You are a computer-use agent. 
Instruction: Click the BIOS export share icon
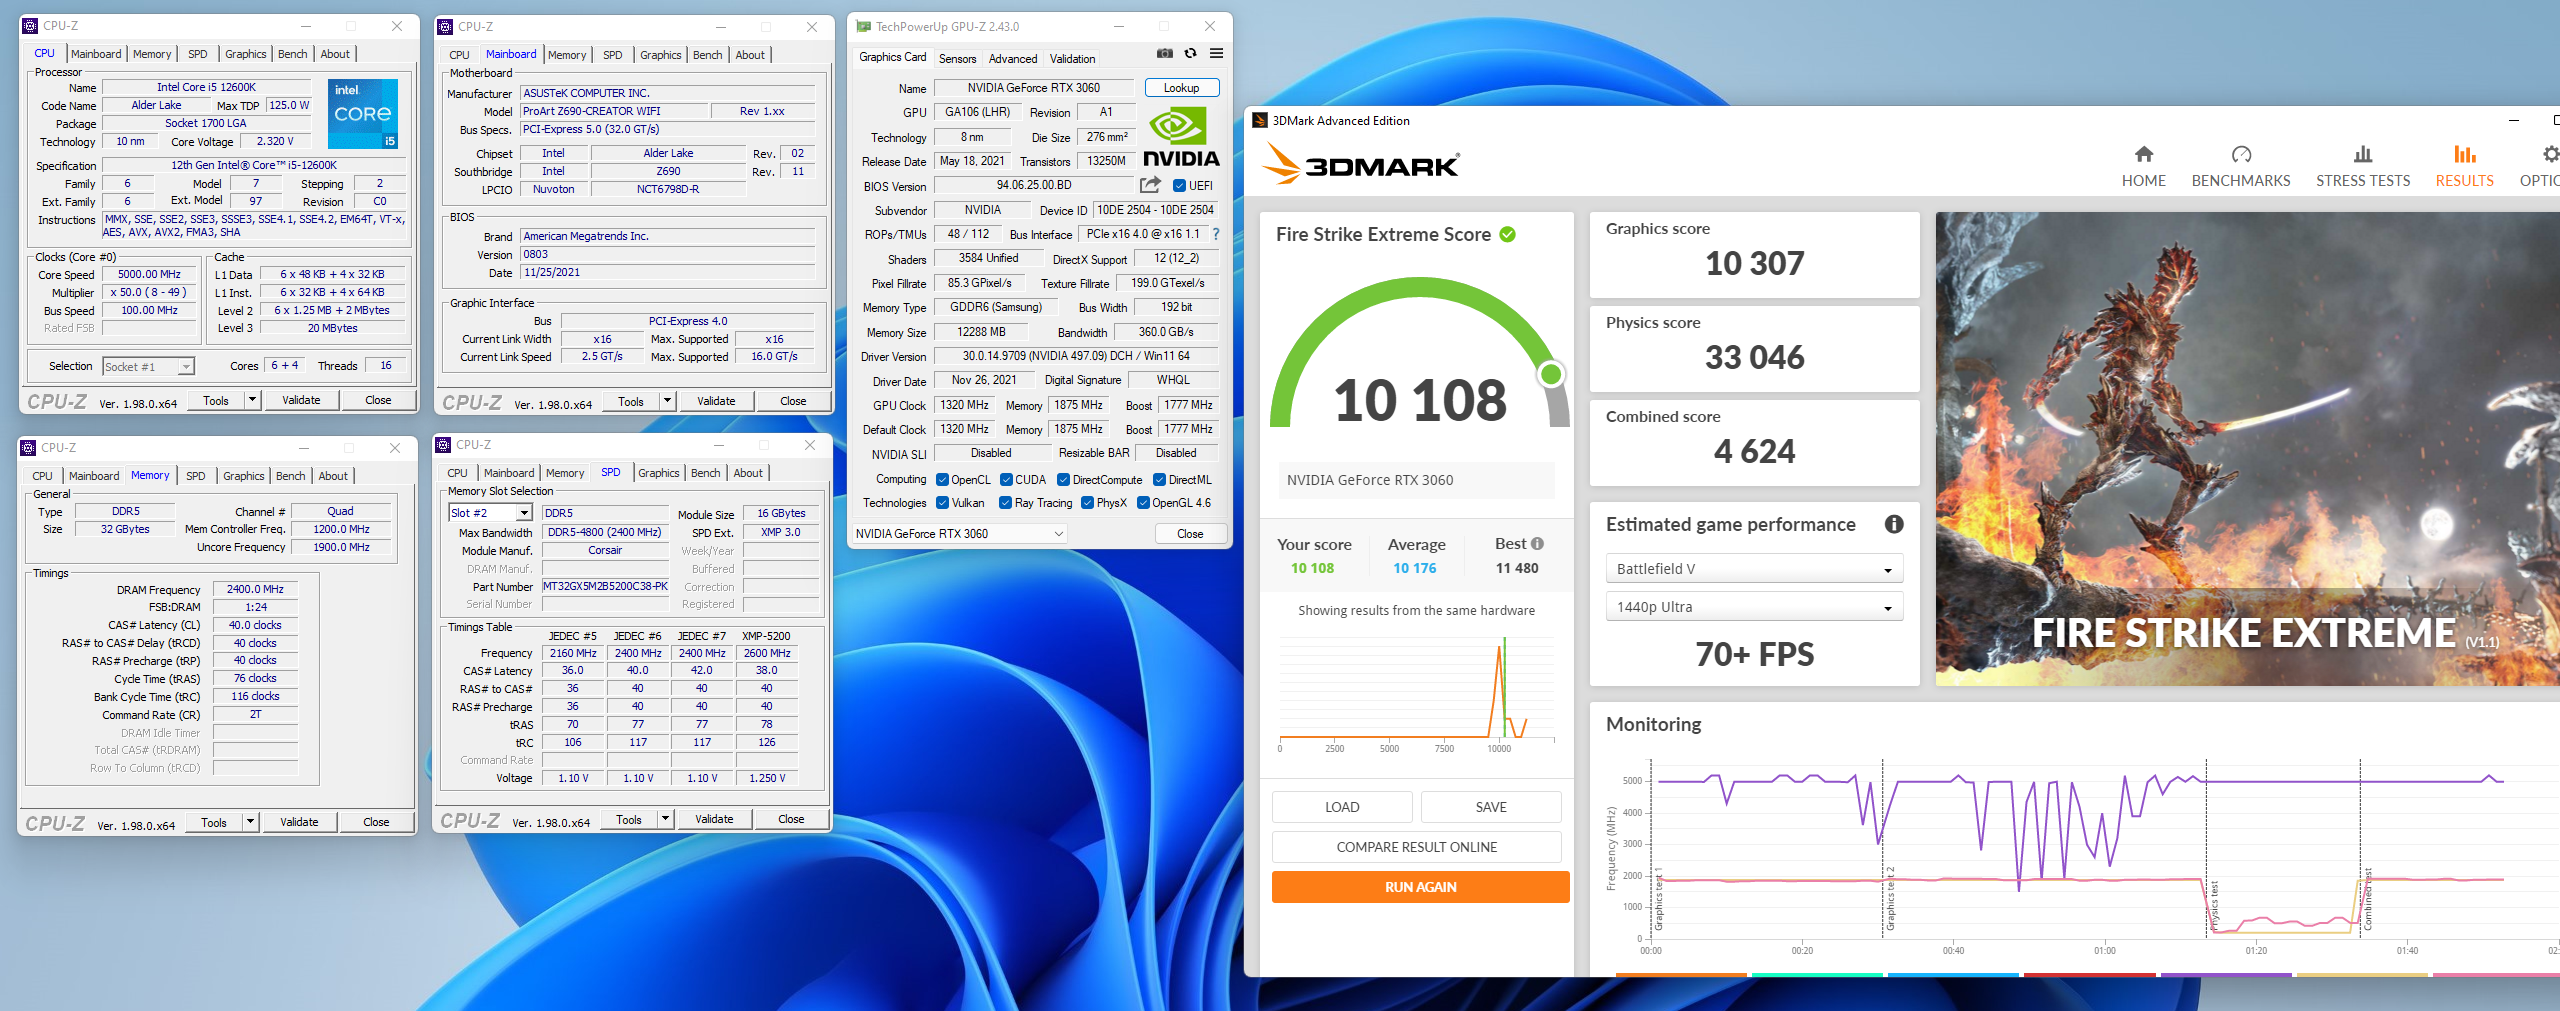[x=1150, y=185]
